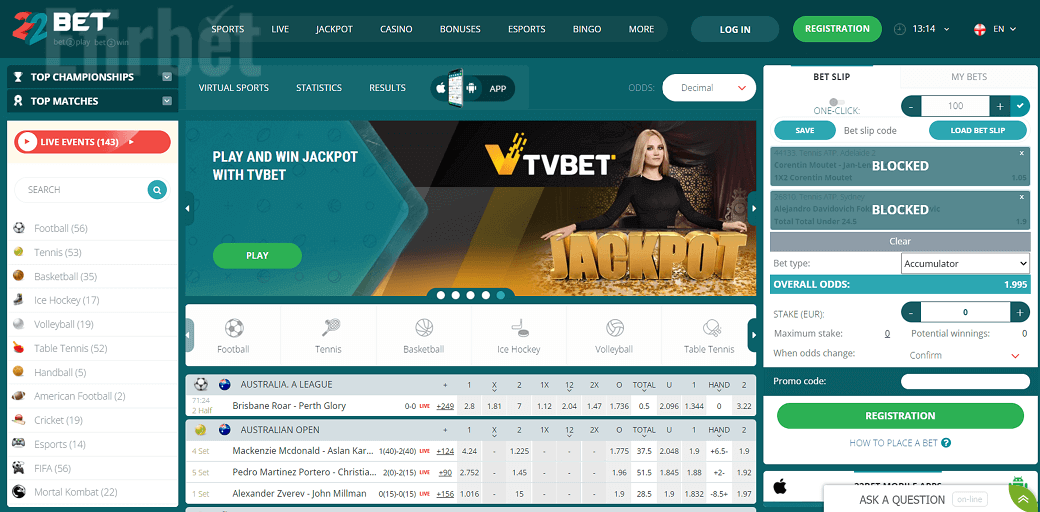Click the Apple icon in mobile apps panel
Screen dimensions: 1040x512
tap(780, 487)
